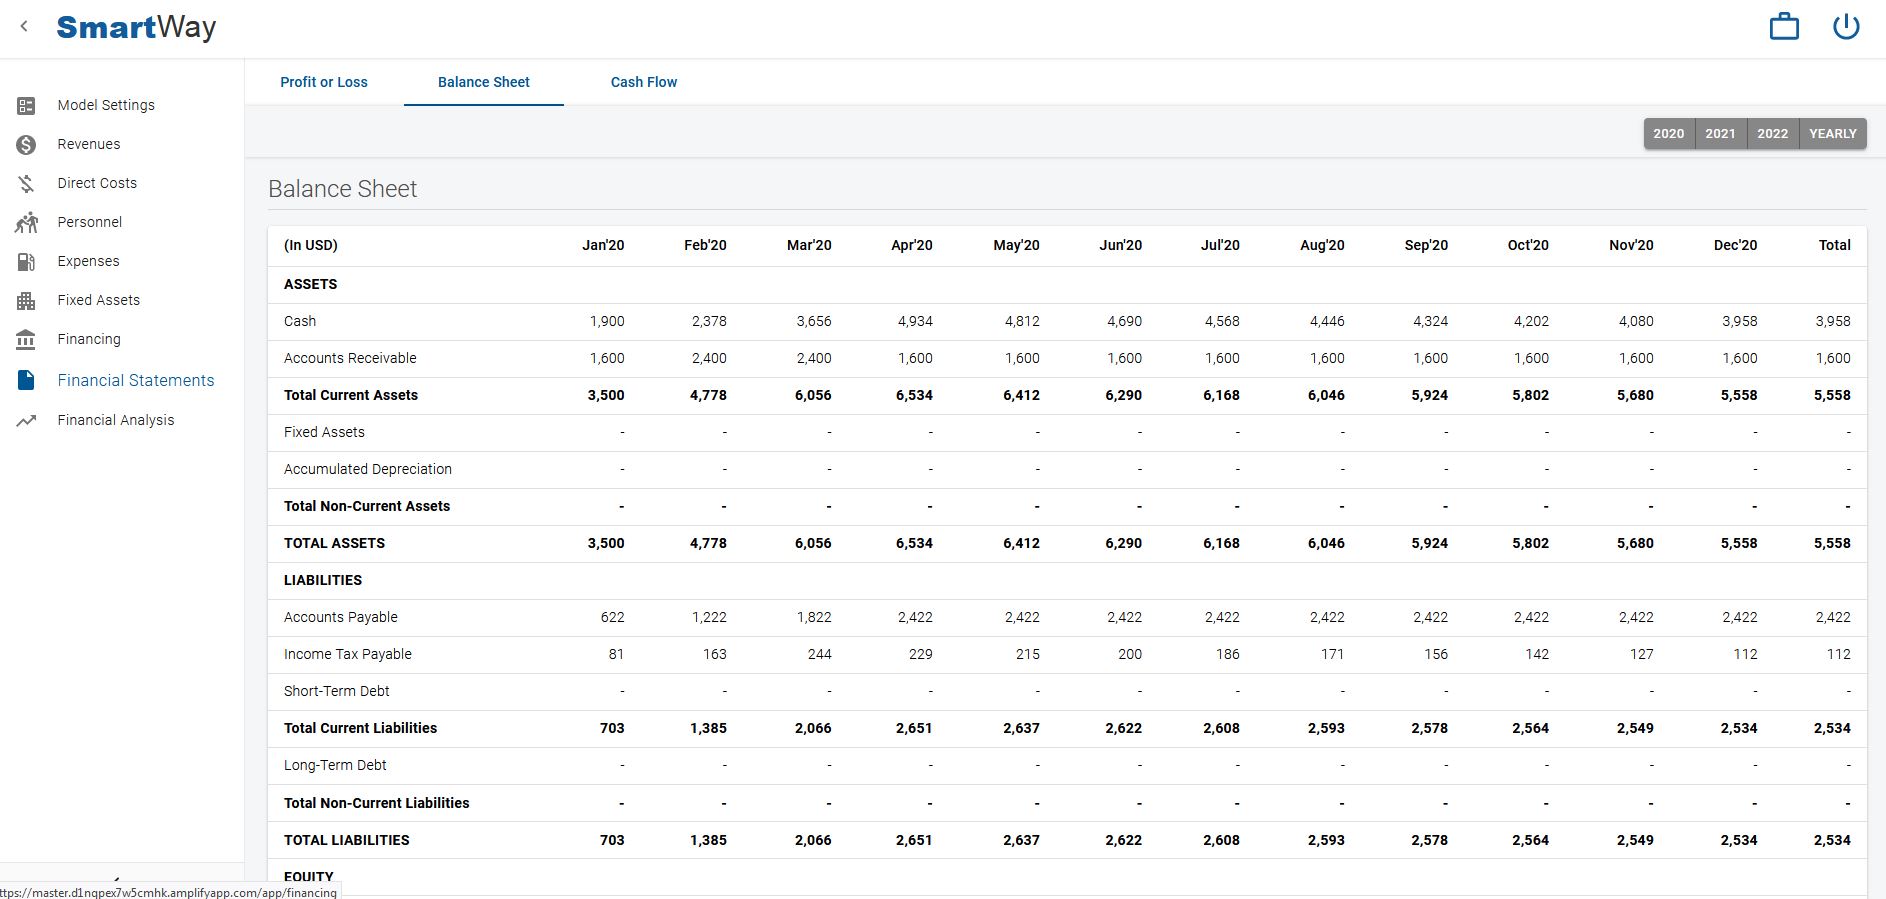Click the back arrow beside SmartWay logo
The width and height of the screenshot is (1886, 899).
(x=24, y=27)
